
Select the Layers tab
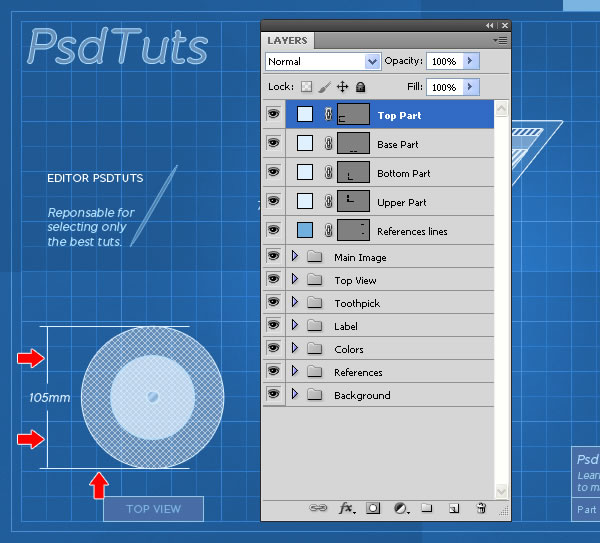(287, 41)
